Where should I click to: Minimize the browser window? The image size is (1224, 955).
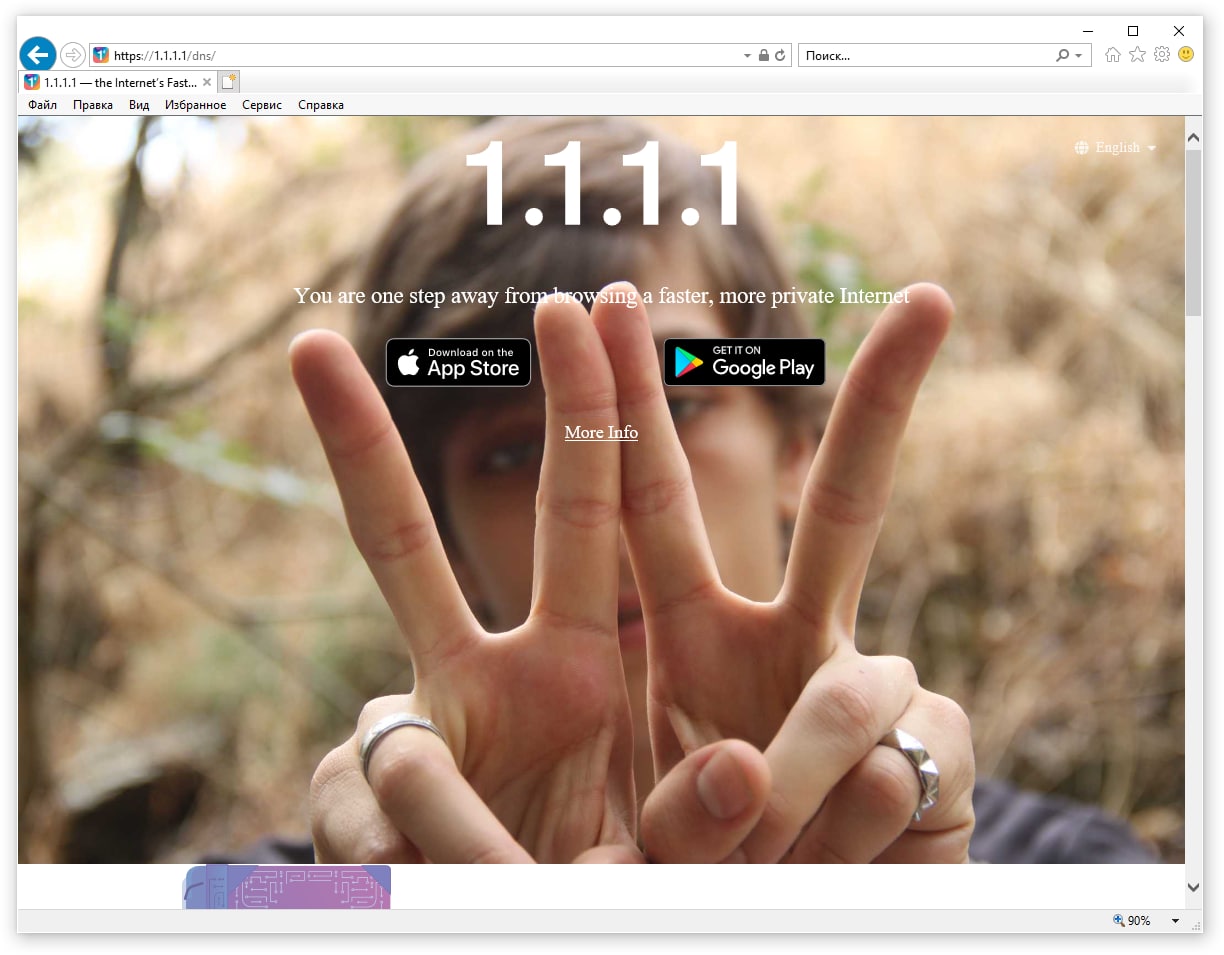click(1088, 31)
